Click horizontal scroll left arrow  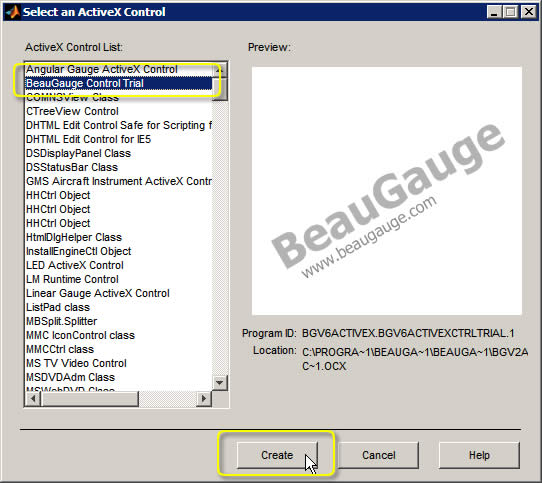tap(33, 399)
